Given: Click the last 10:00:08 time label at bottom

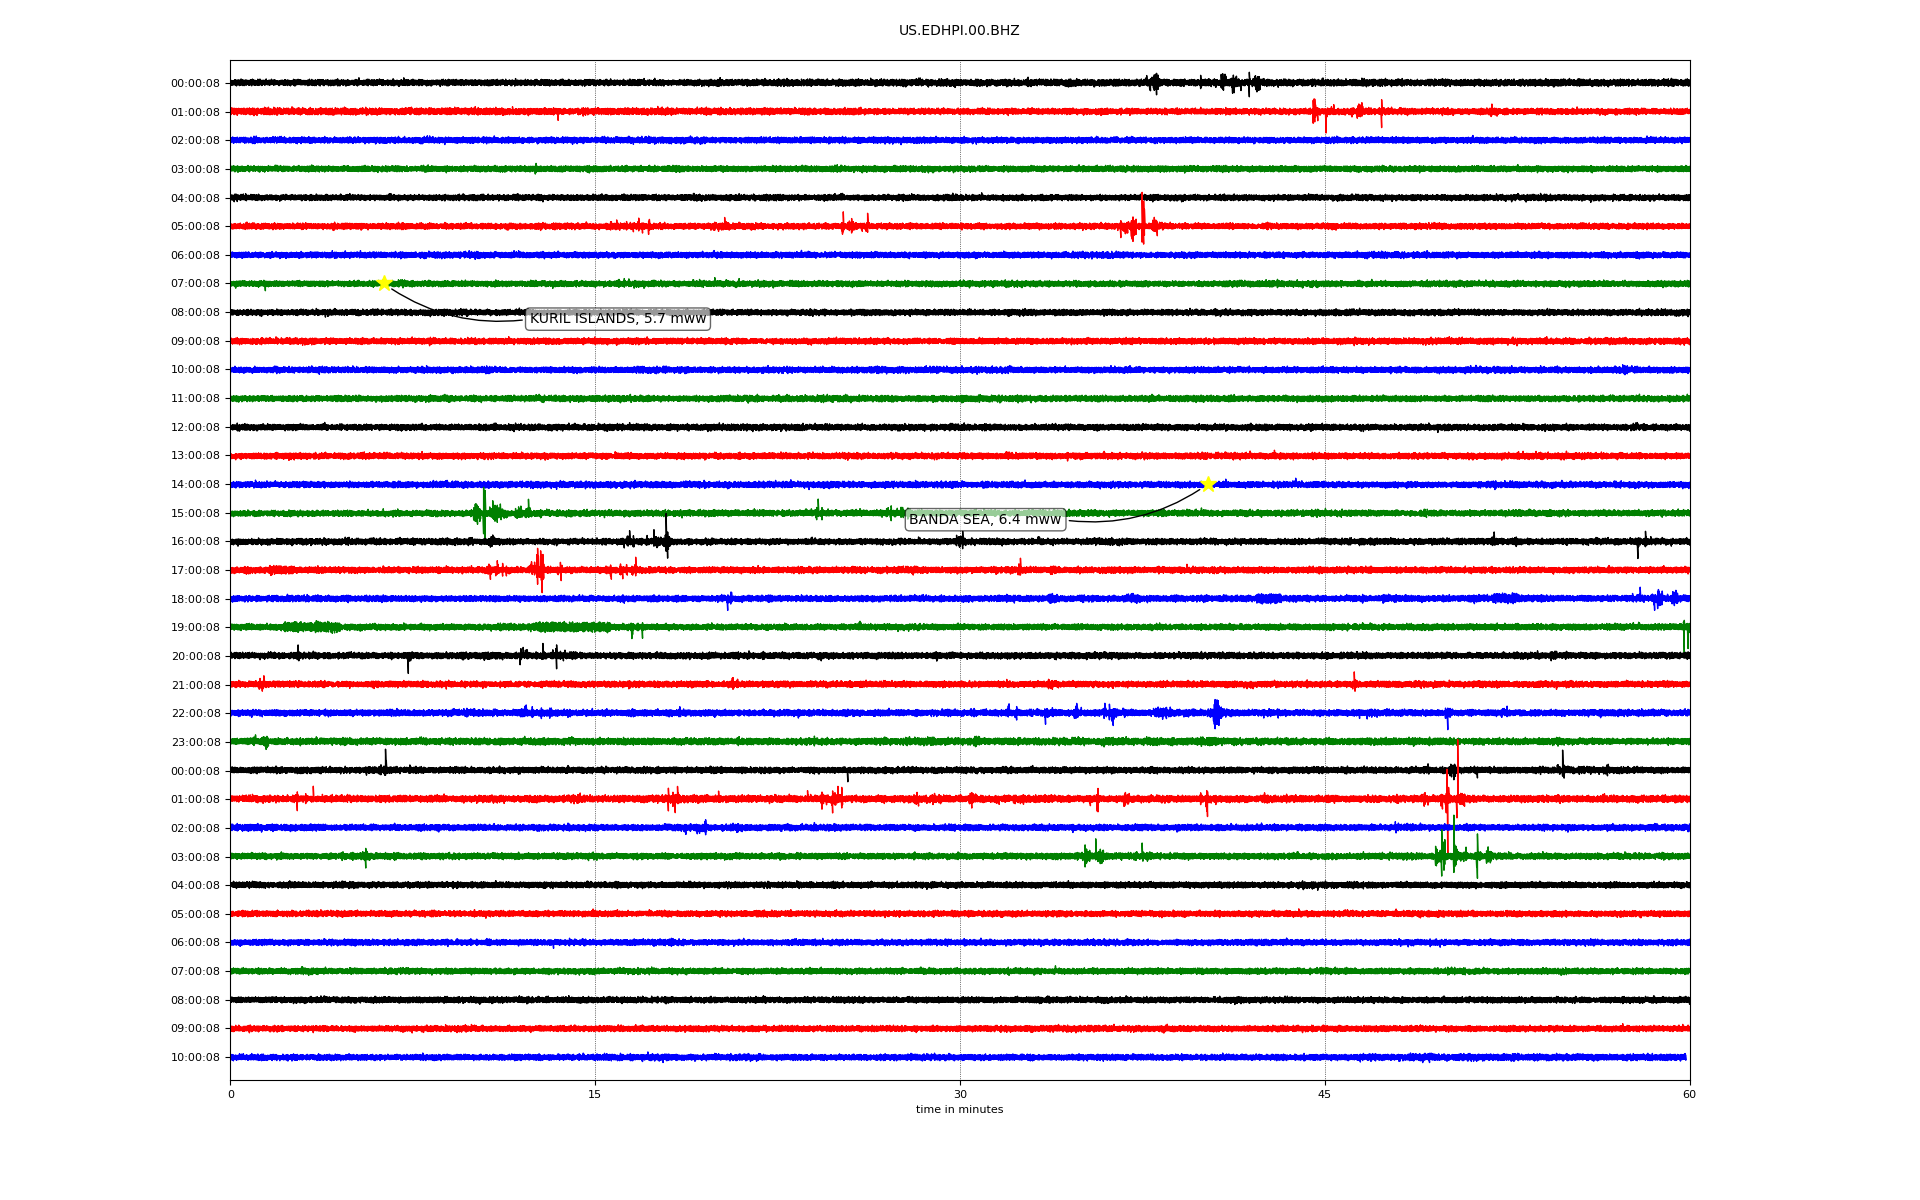Looking at the screenshot, I should [195, 1058].
